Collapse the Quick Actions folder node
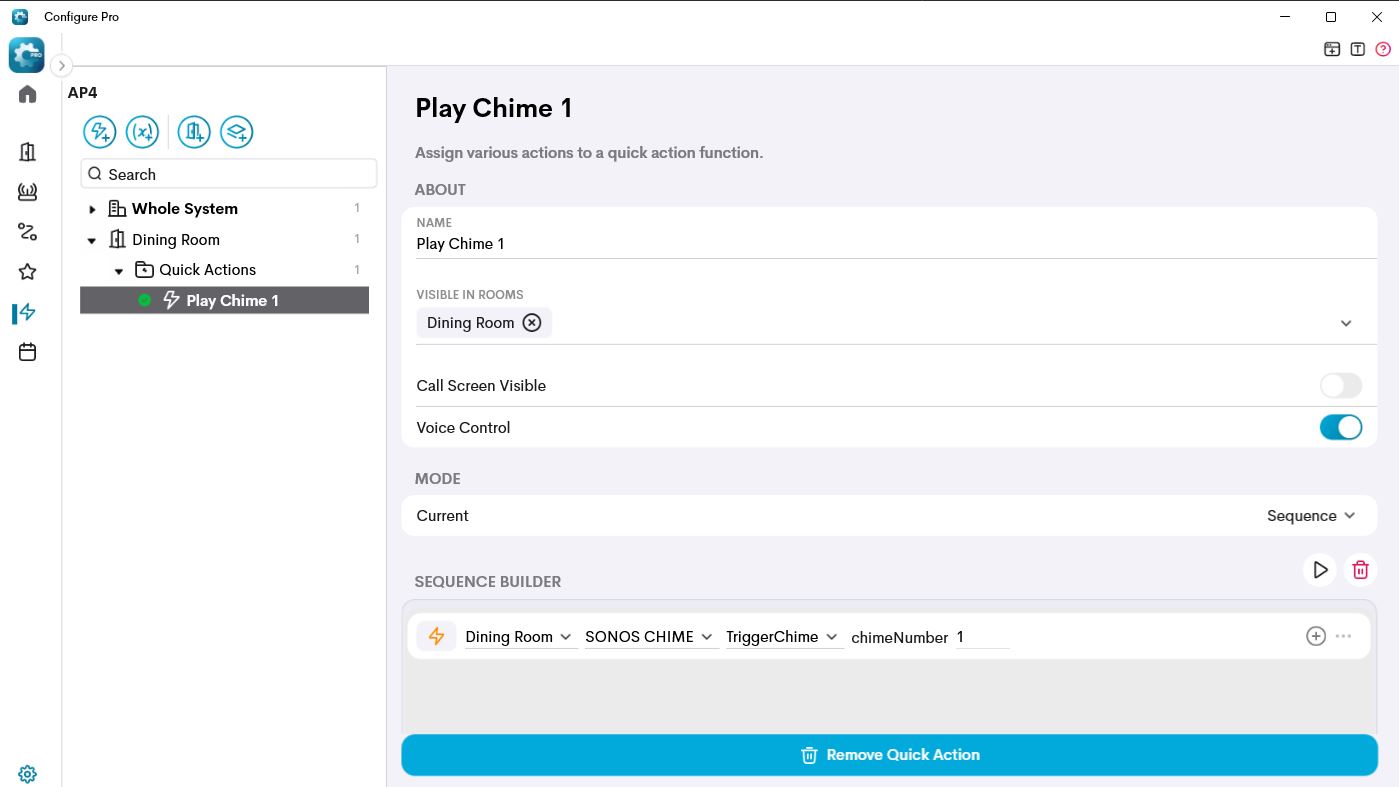 click(x=119, y=271)
